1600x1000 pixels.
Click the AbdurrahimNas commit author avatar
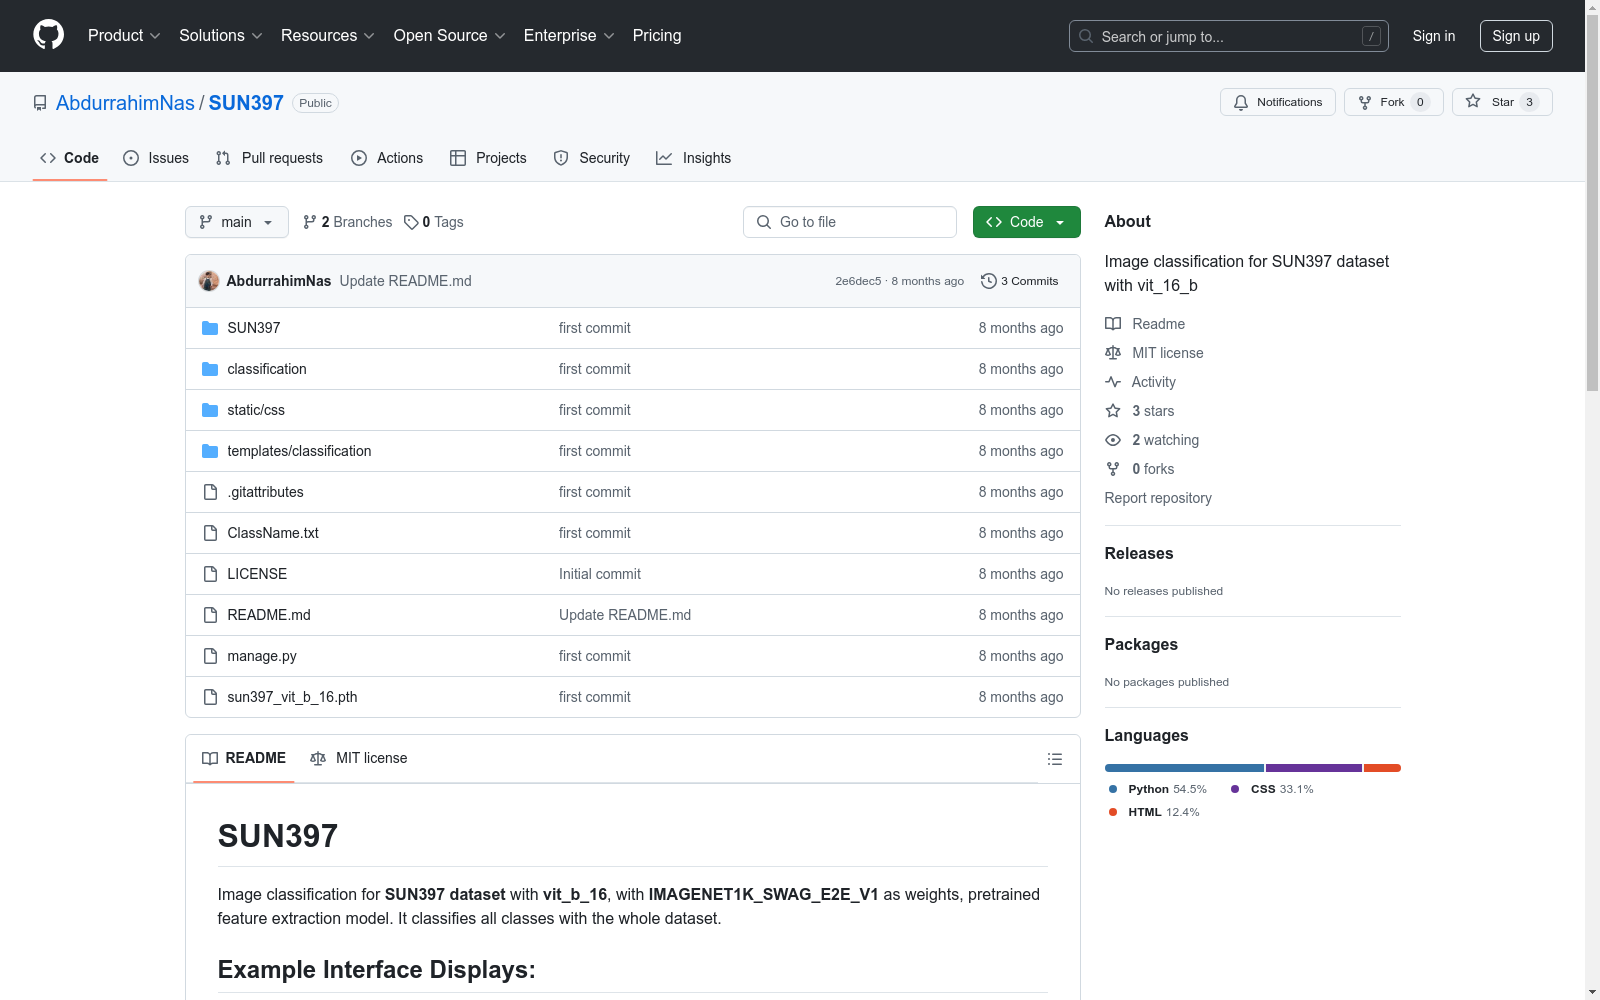click(209, 281)
